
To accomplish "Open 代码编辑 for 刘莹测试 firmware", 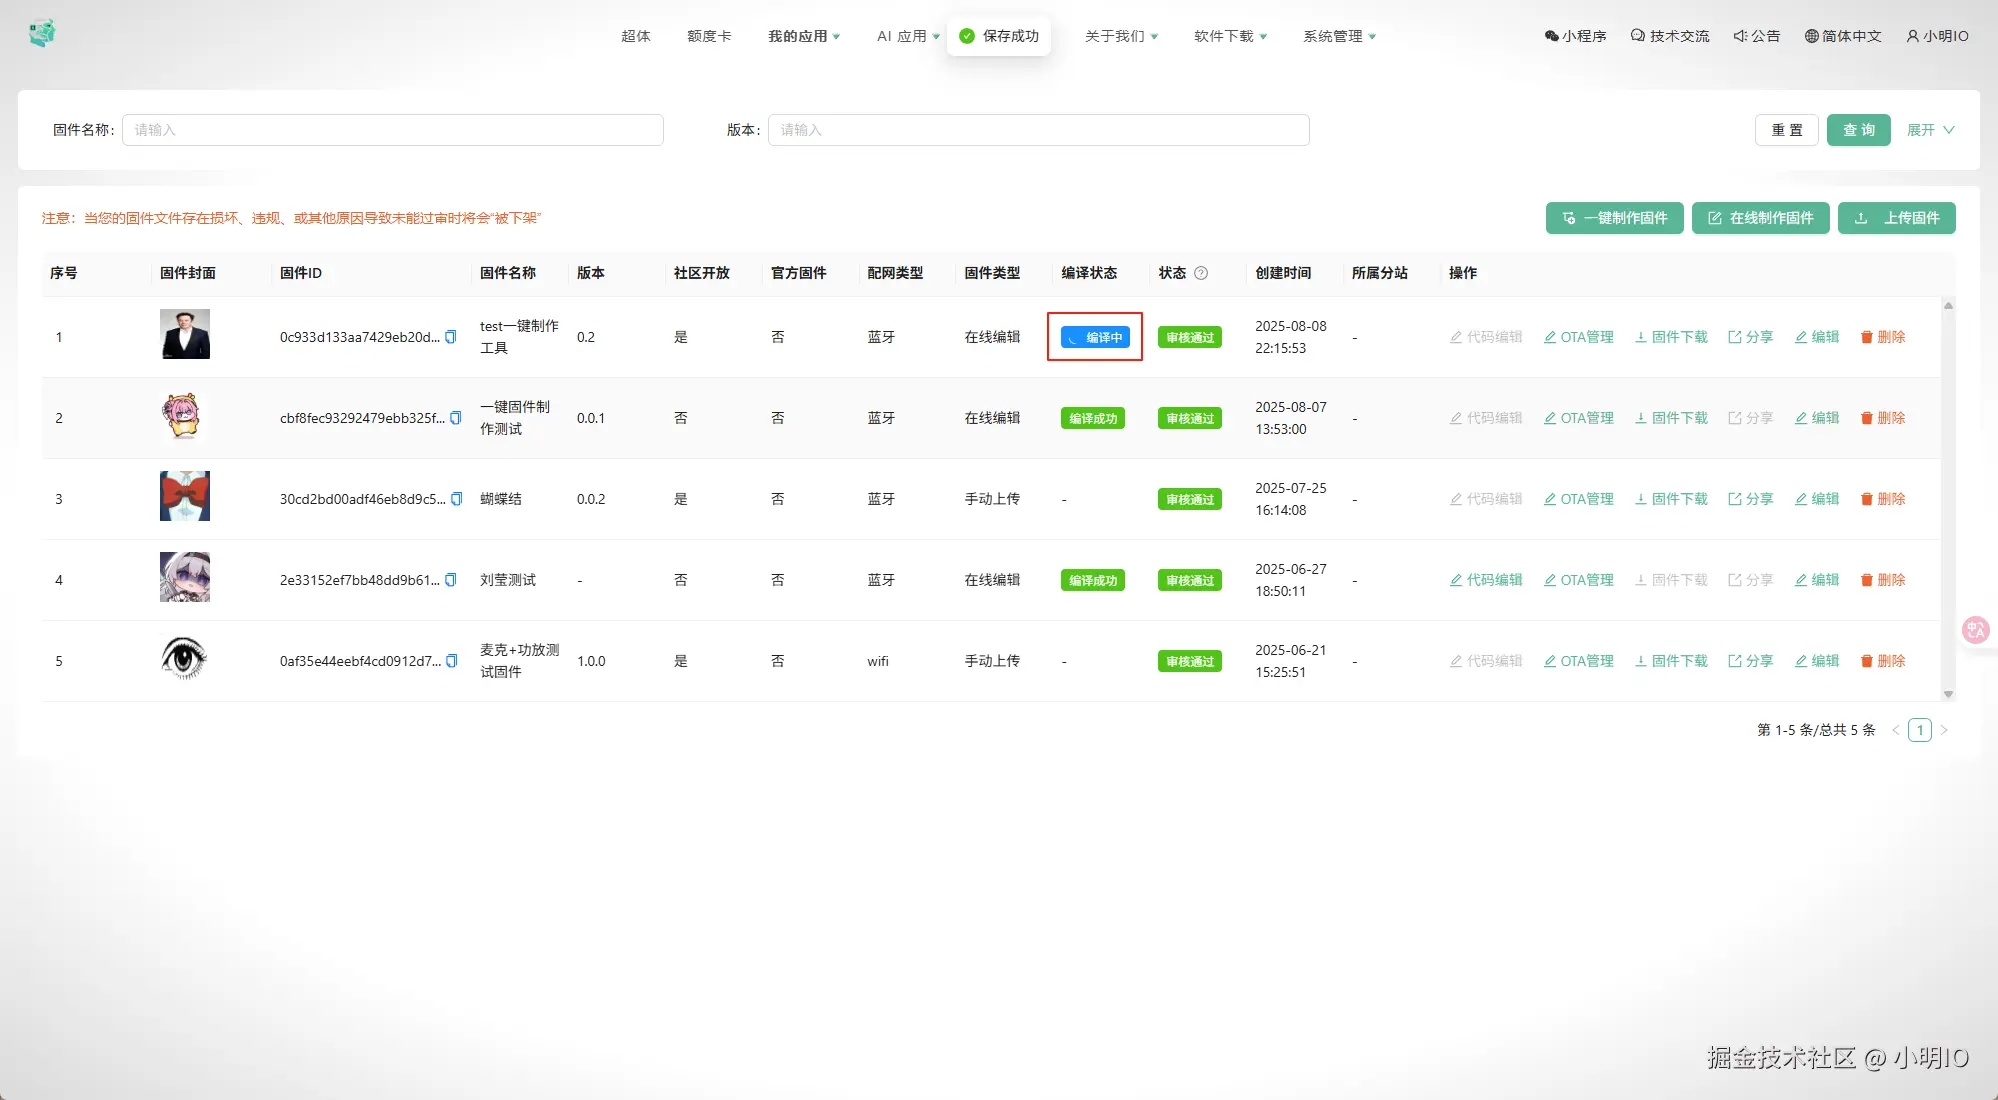I will click(1485, 580).
